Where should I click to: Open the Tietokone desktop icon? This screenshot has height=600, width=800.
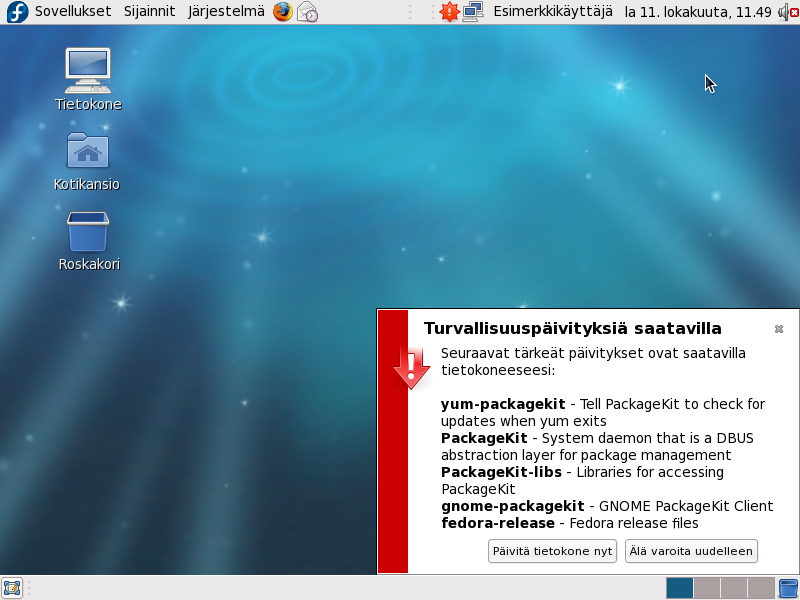[88, 75]
